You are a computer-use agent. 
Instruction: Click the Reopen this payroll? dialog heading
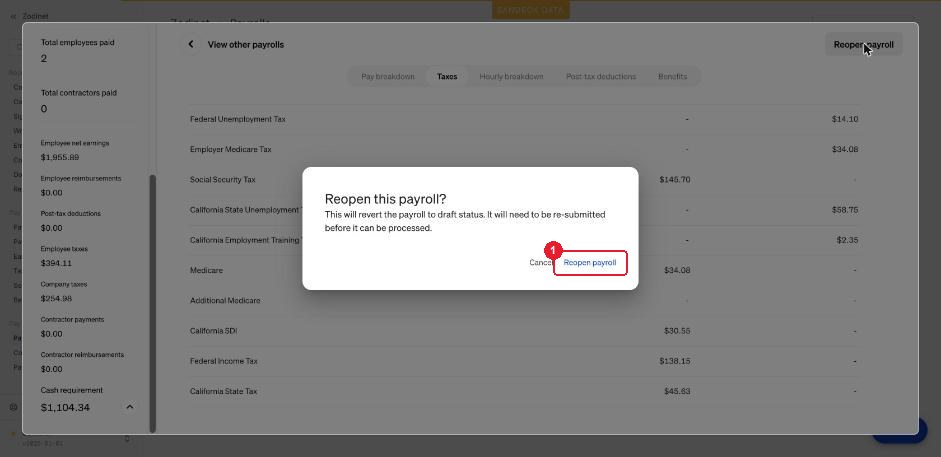[385, 199]
